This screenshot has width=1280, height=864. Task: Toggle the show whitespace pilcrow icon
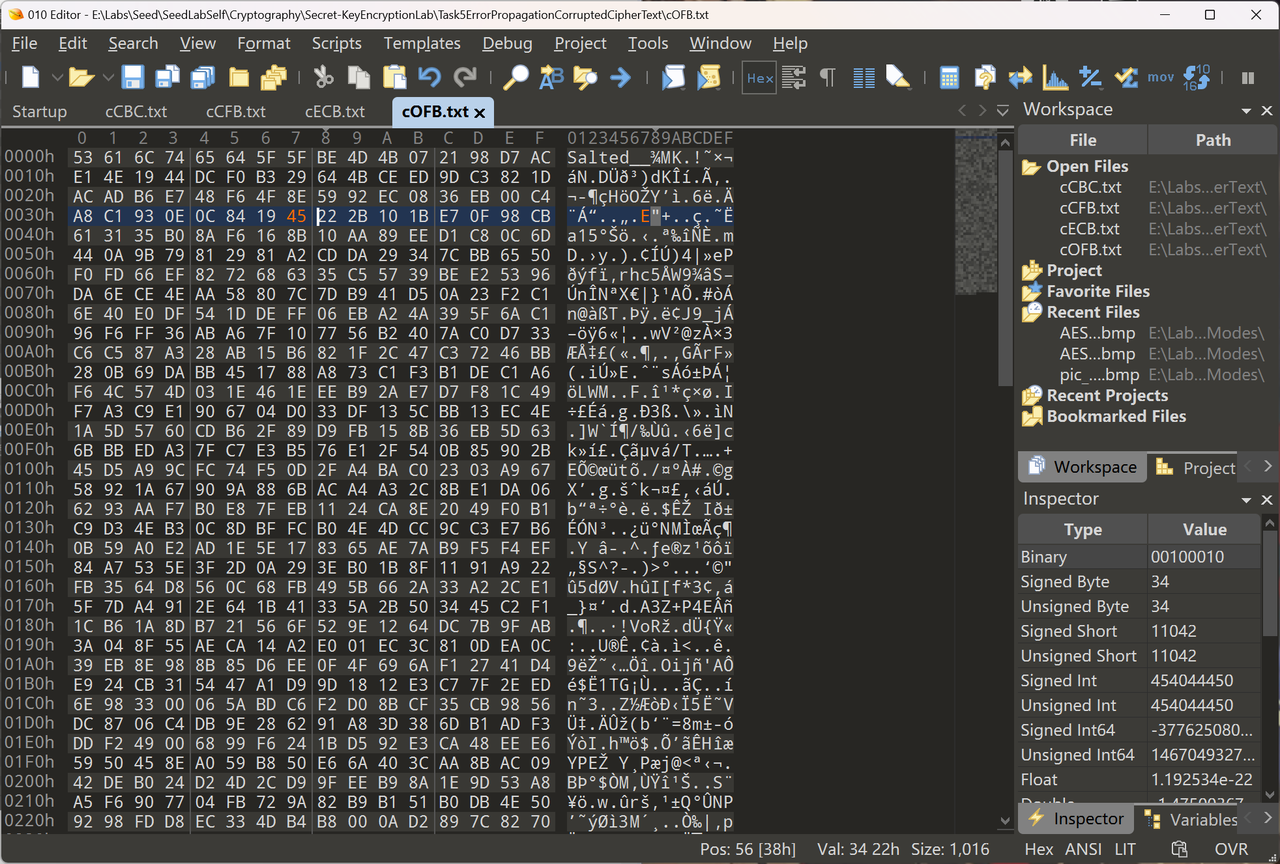(828, 77)
